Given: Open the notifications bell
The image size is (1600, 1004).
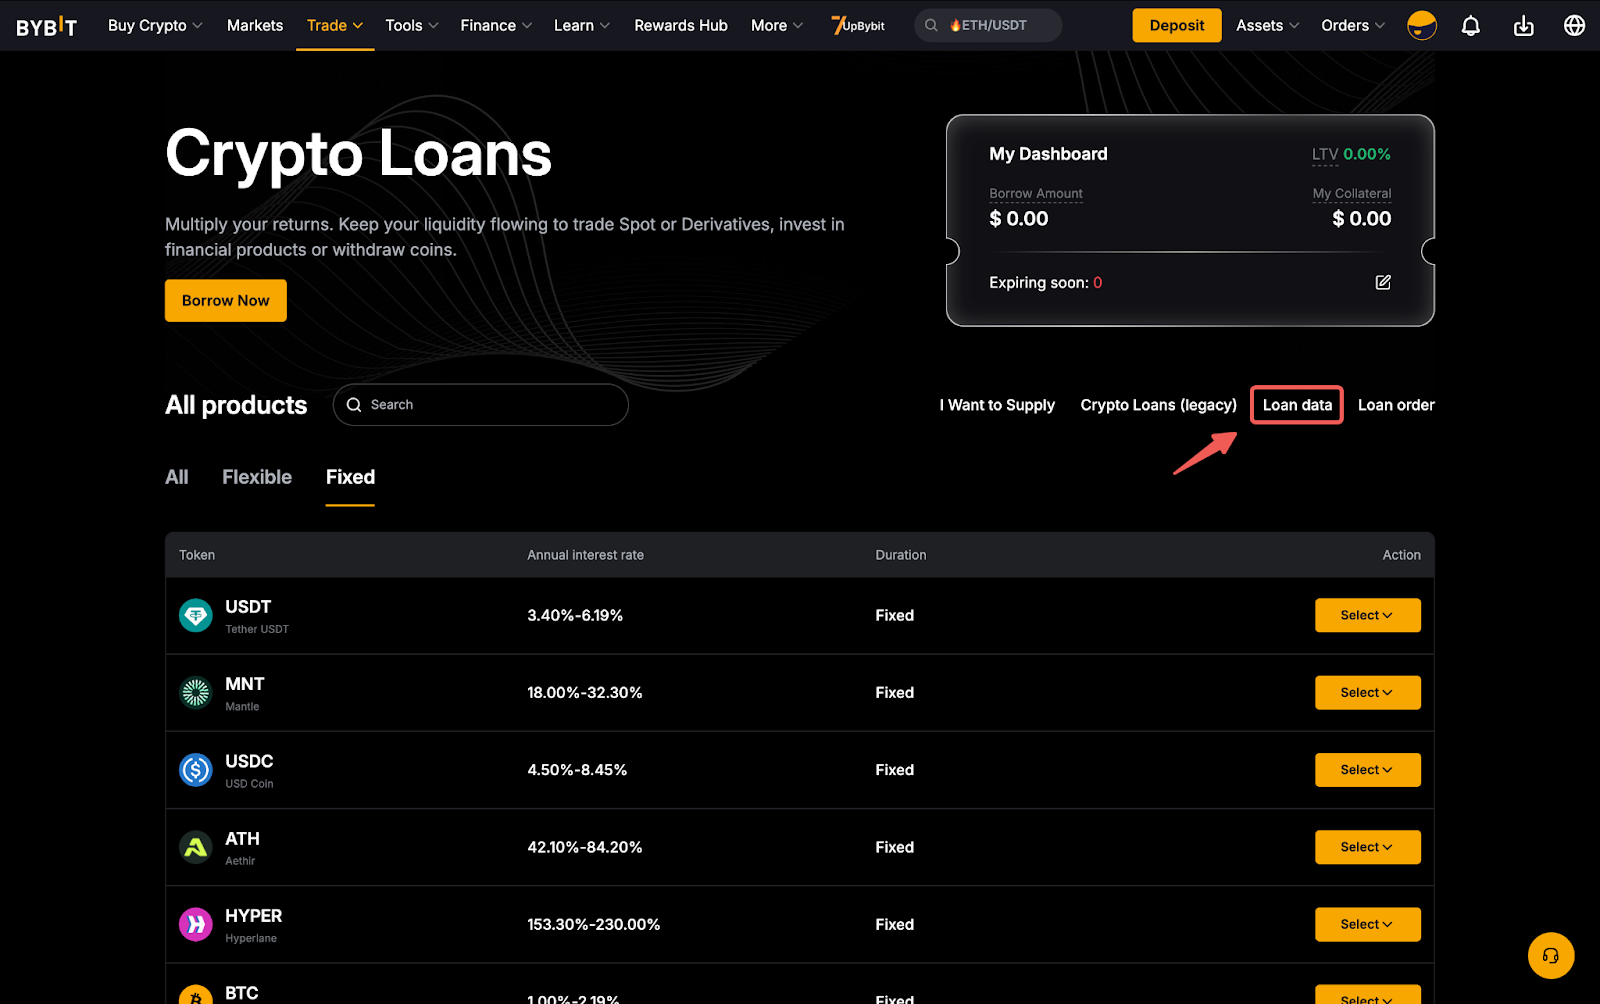Looking at the screenshot, I should point(1470,26).
